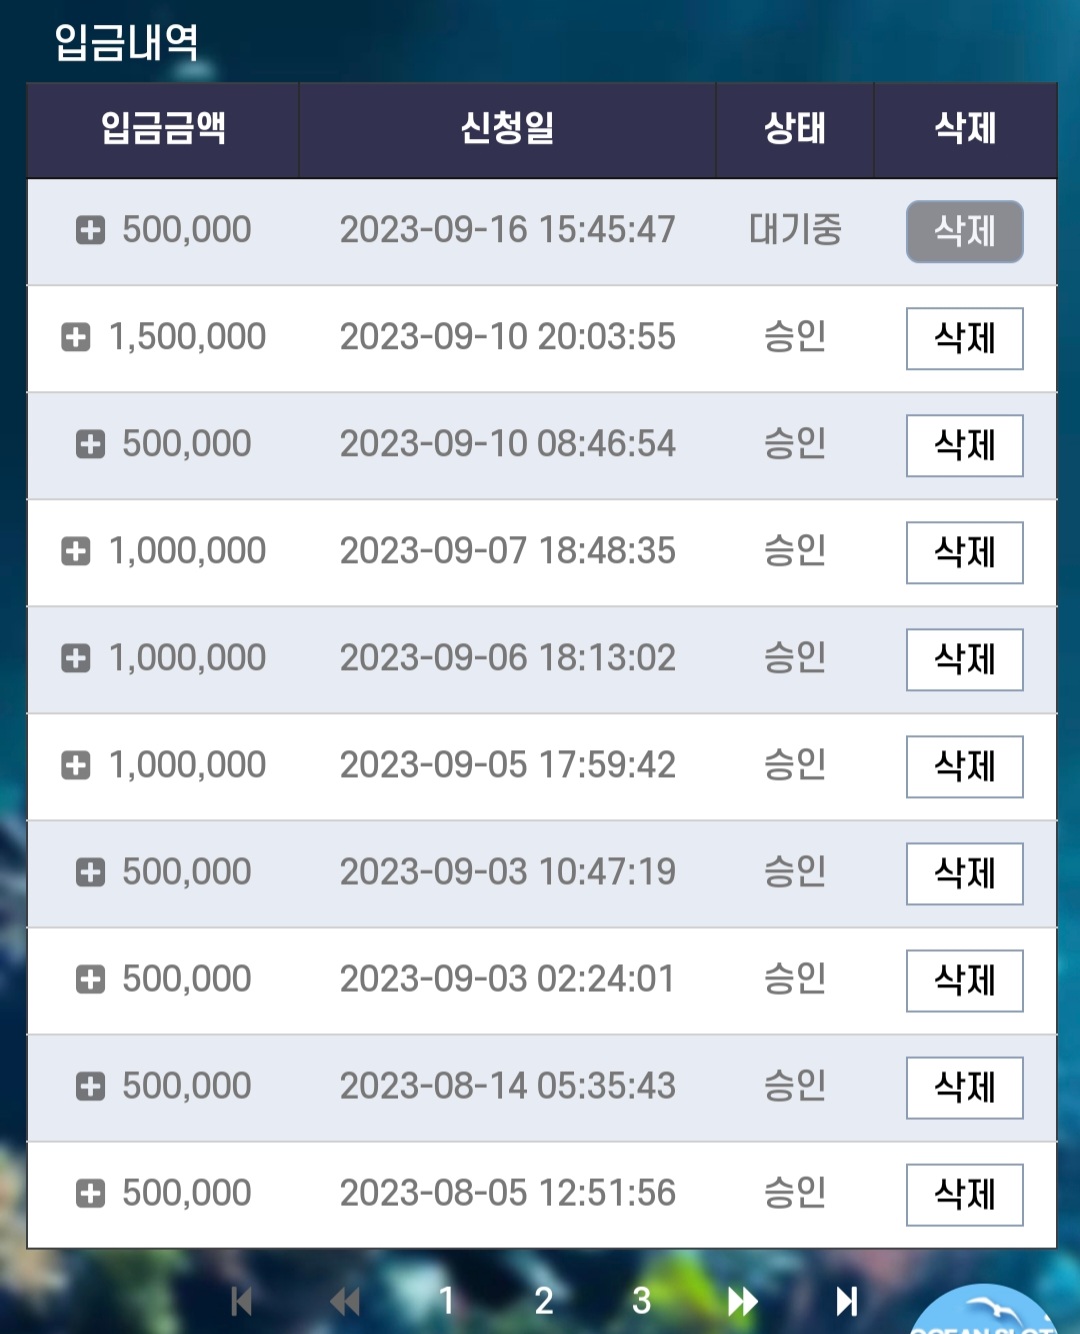1080x1334 pixels.
Task: Delete the 2023-09-10 20:03:55 deposit record
Action: pyautogui.click(x=965, y=339)
